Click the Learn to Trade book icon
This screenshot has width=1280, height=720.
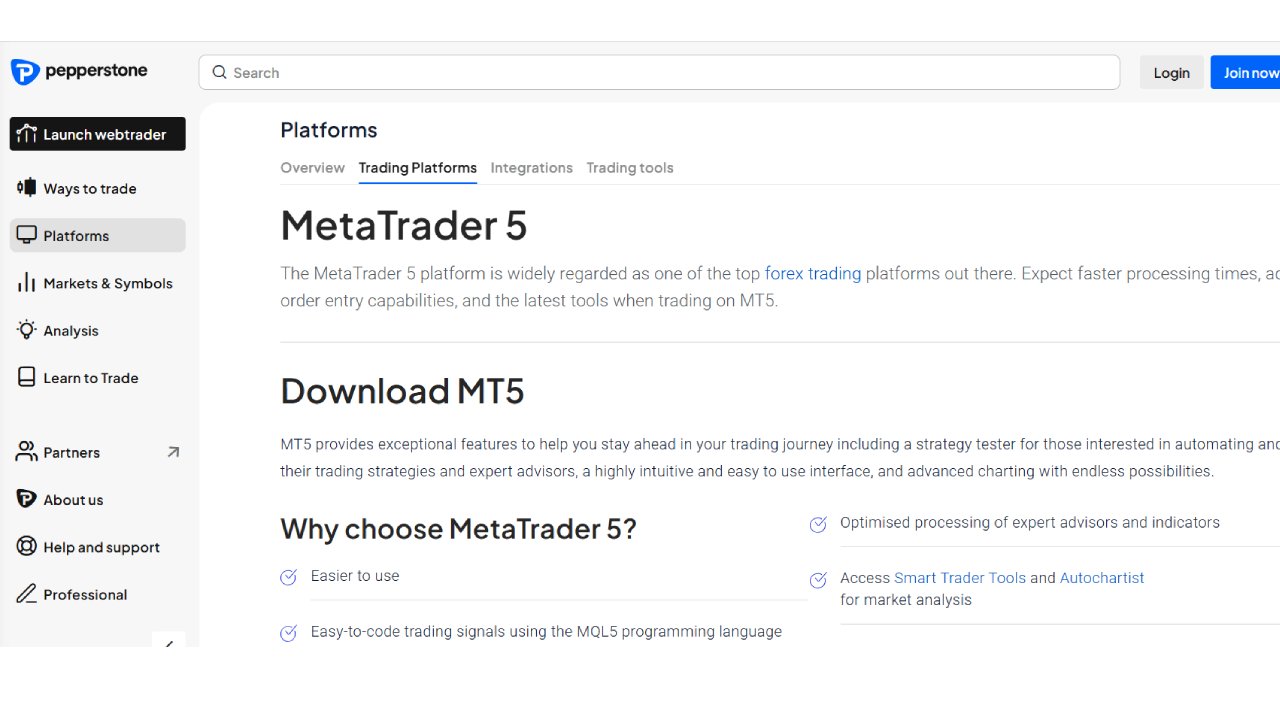(x=26, y=377)
